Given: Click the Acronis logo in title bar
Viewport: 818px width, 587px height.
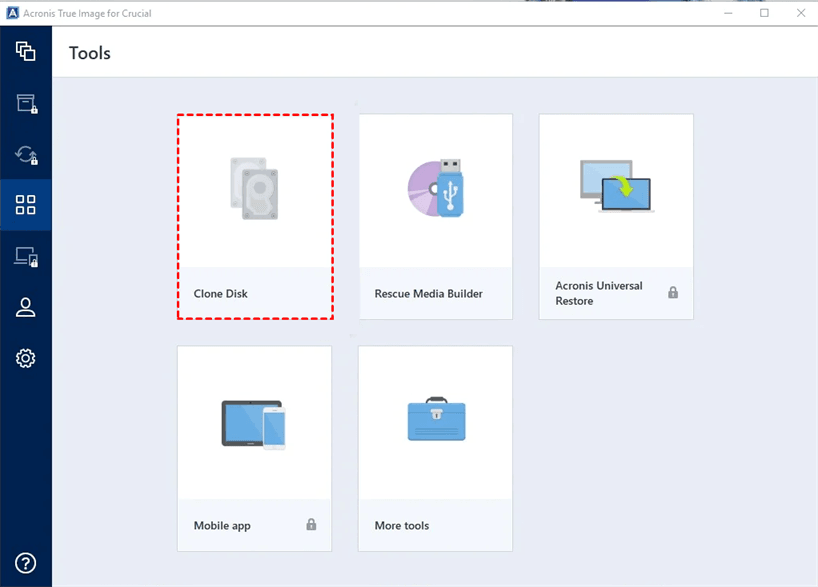Looking at the screenshot, I should click(13, 13).
